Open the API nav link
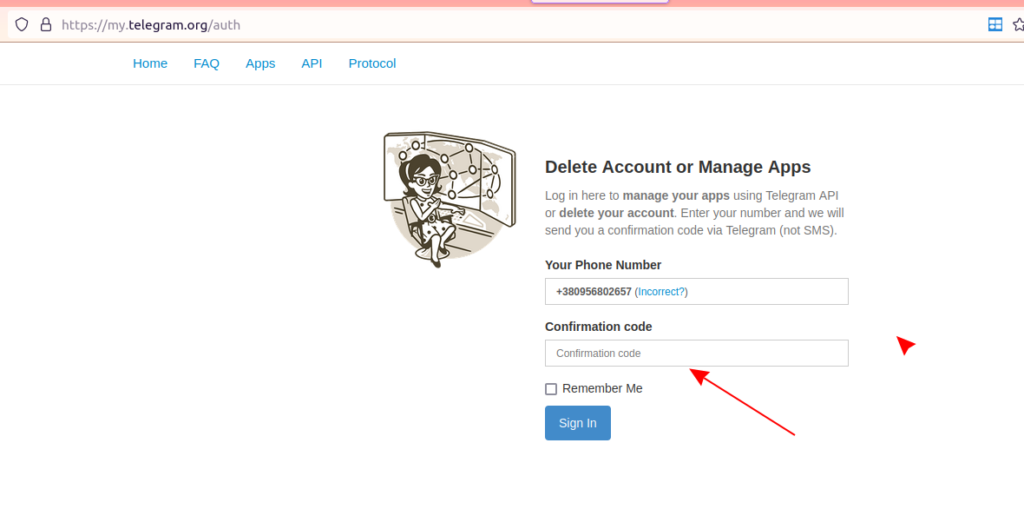 [x=312, y=63]
